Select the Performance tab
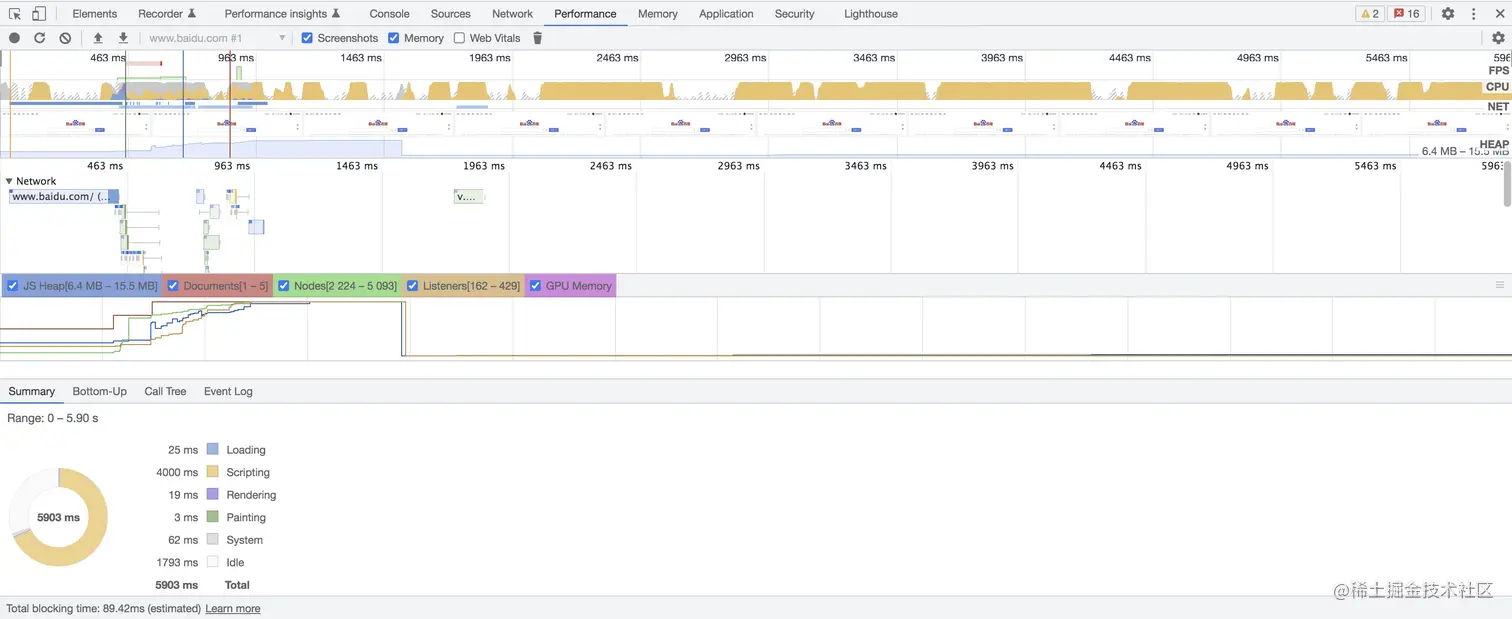This screenshot has width=1512, height=619. pos(585,14)
